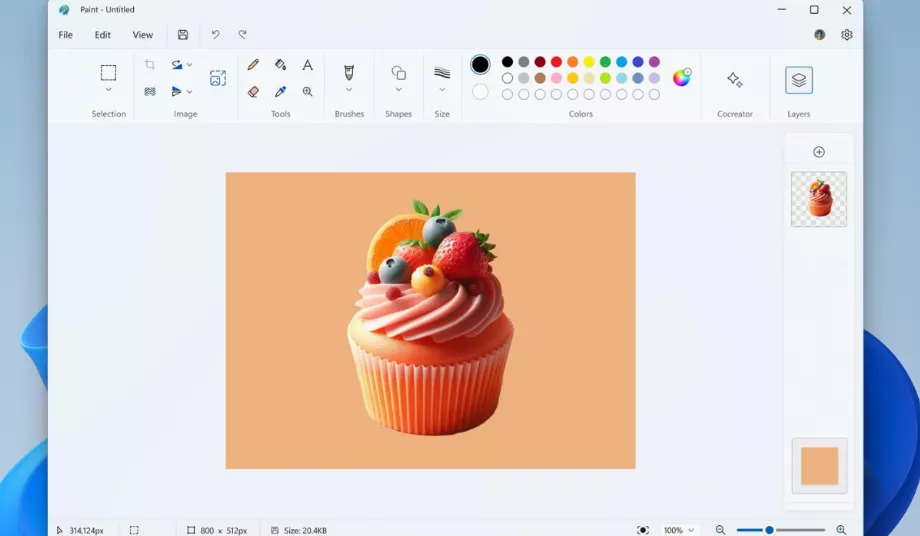Click the zoom in magnifier in status bar
The width and height of the screenshot is (920, 536).
[x=841, y=530]
